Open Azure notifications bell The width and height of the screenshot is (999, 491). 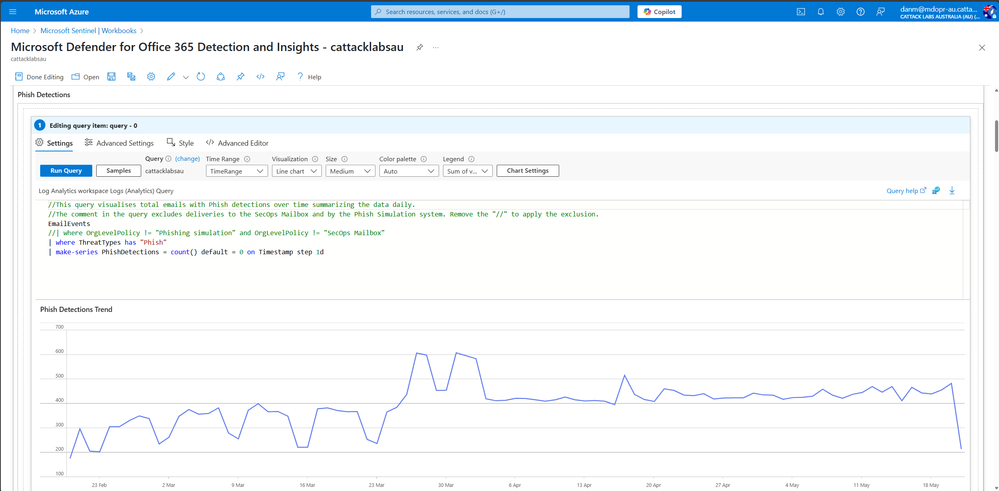(821, 12)
